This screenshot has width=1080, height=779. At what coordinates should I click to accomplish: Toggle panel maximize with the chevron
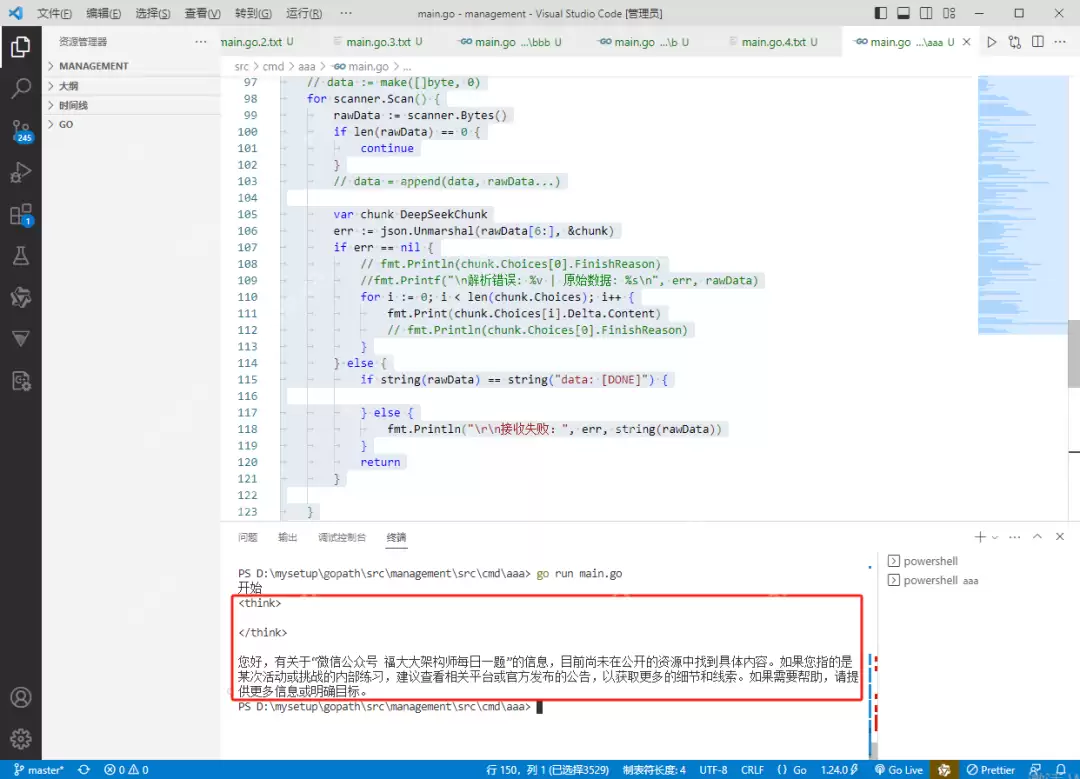pyautogui.click(x=1038, y=536)
